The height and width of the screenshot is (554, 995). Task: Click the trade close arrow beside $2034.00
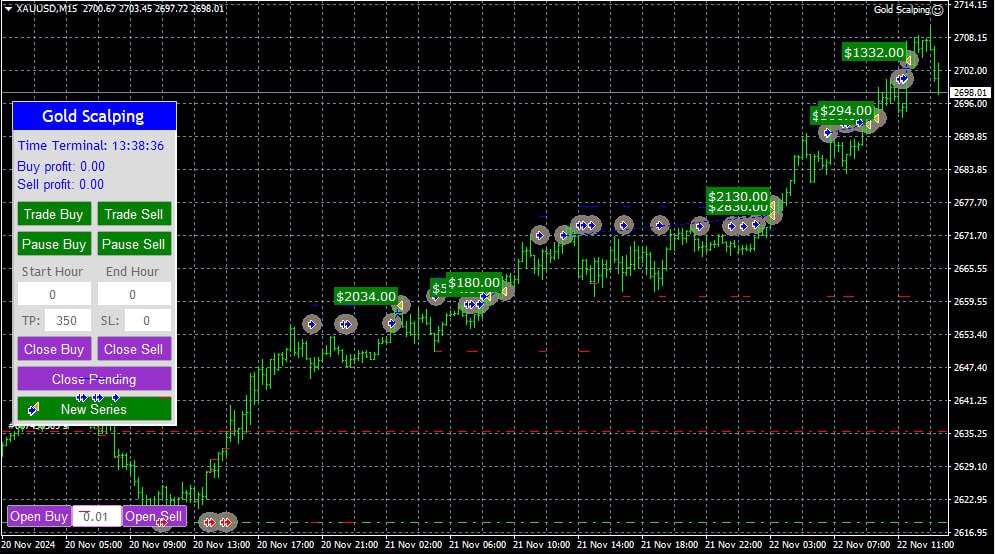pos(400,305)
